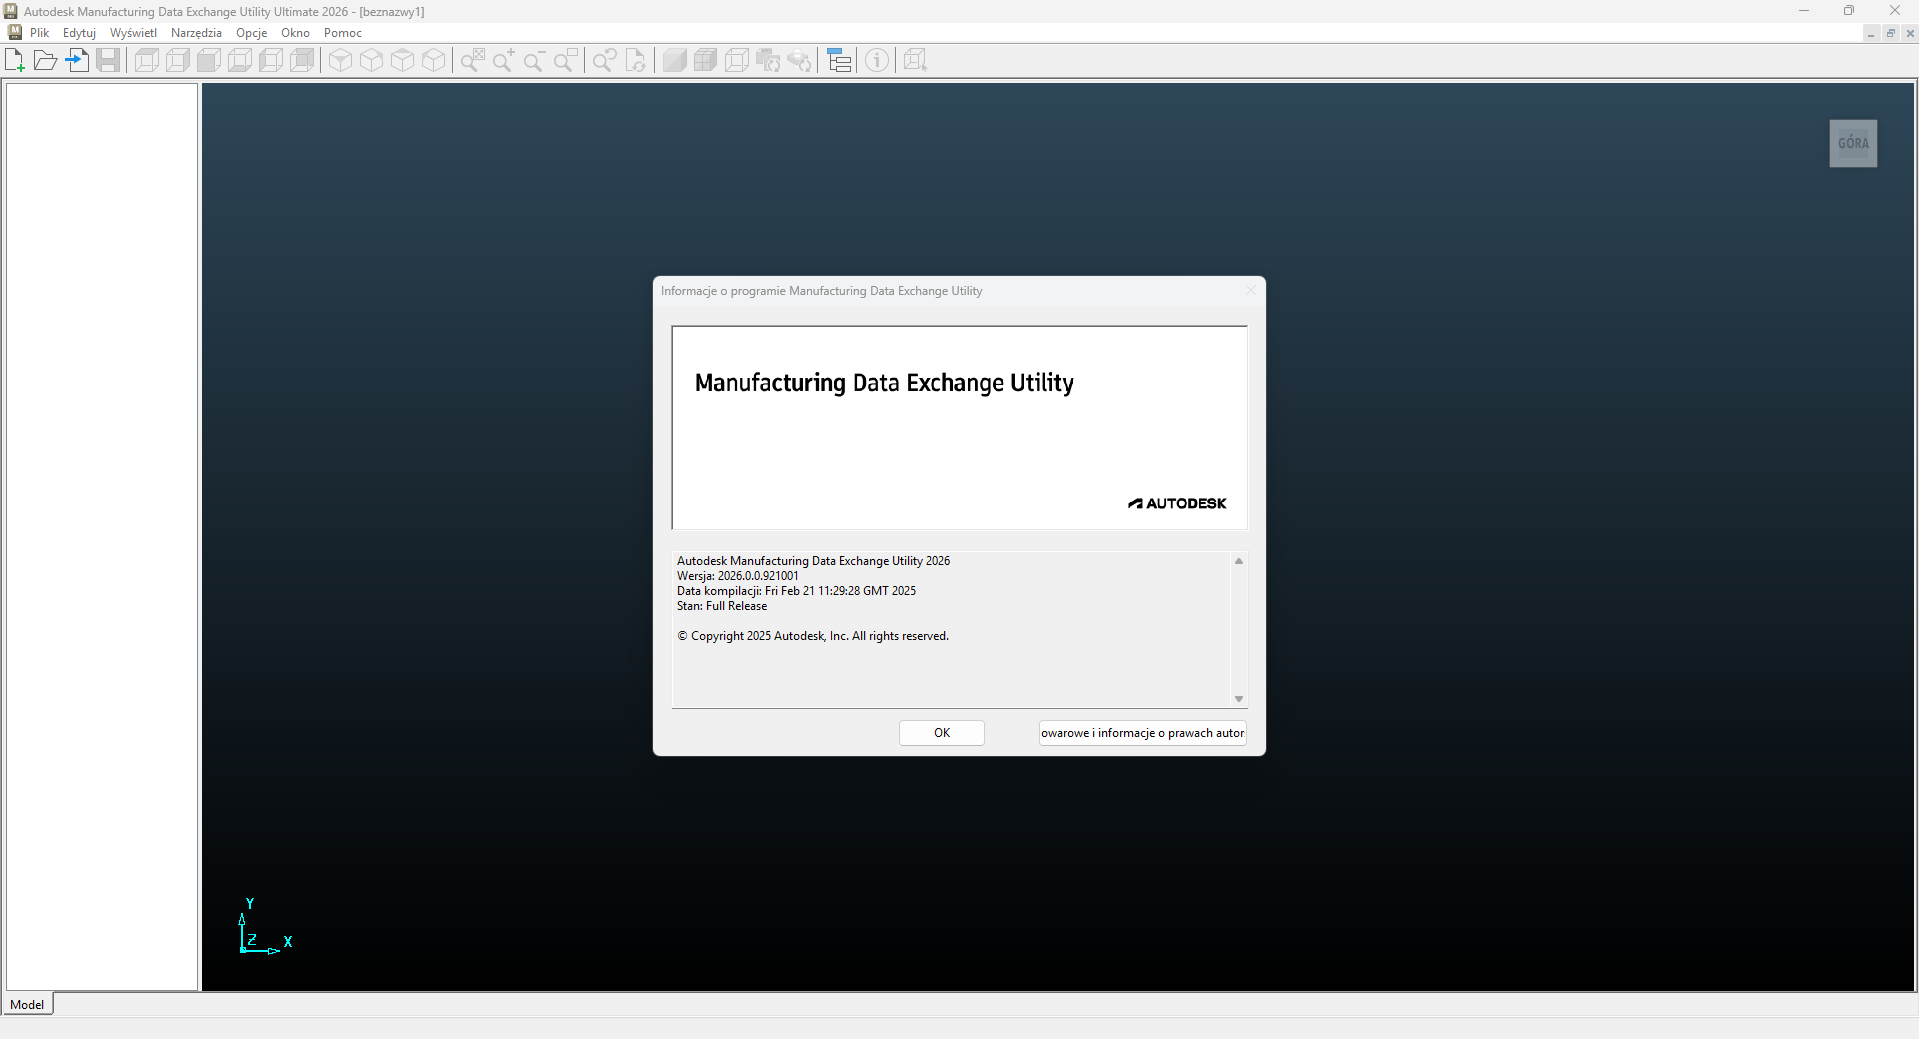Open the Pomoc menu
Viewport: 1919px width, 1039px height.
coord(342,33)
